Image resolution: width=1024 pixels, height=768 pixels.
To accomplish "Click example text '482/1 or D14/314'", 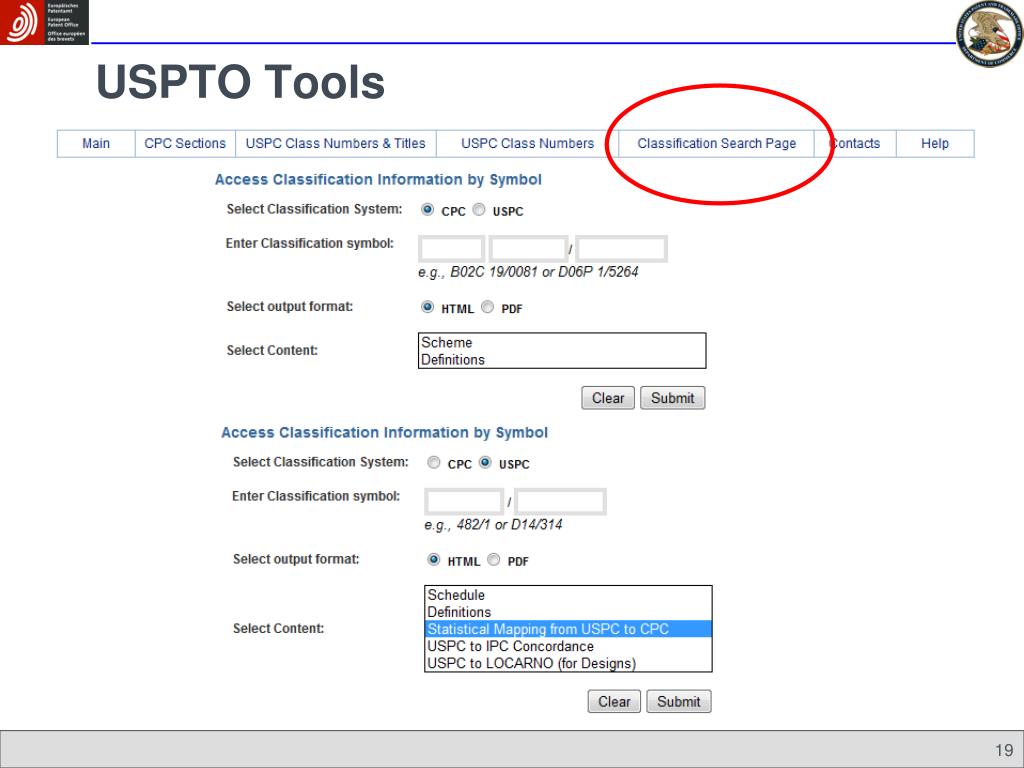I will coord(509,524).
